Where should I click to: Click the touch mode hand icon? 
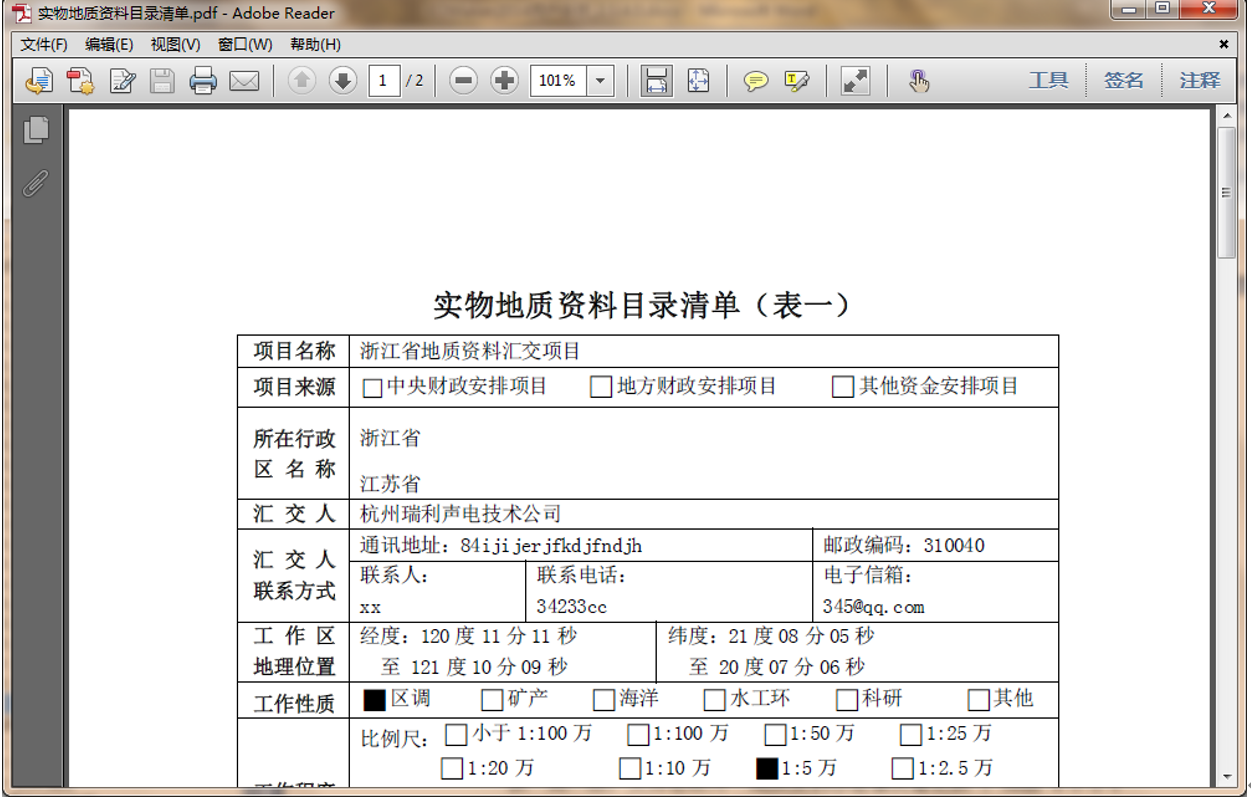pos(919,81)
